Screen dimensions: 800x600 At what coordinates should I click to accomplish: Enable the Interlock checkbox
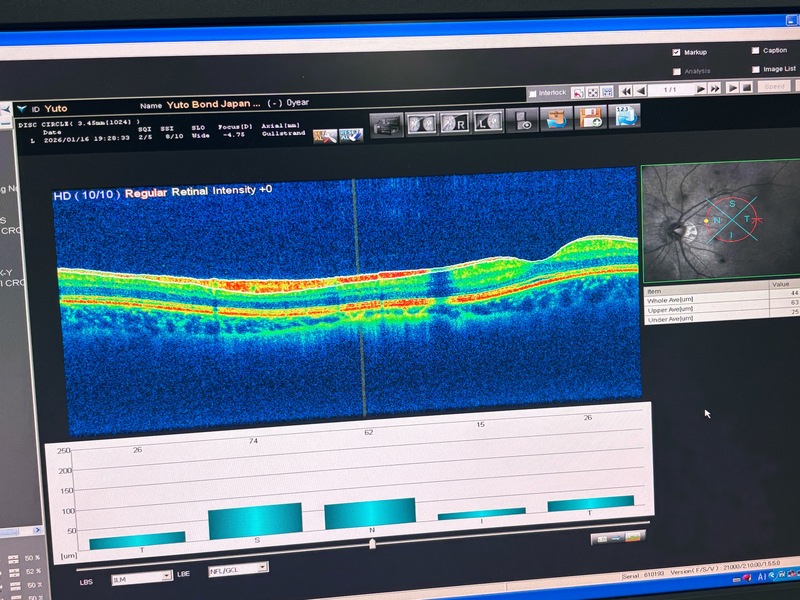coord(533,93)
